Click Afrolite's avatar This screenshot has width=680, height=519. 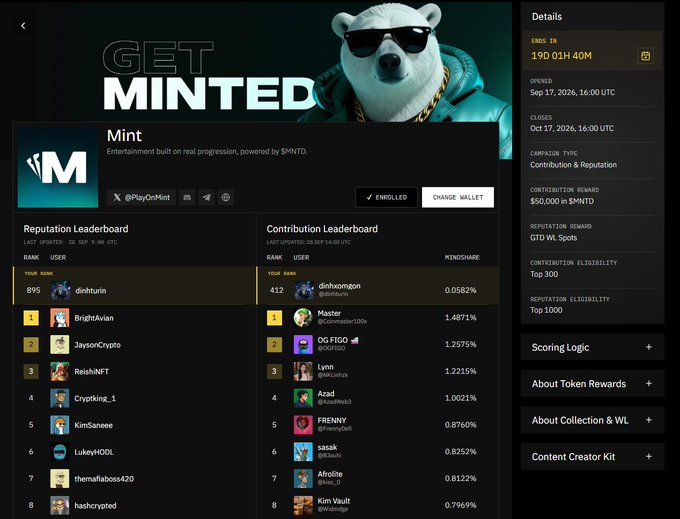tap(303, 479)
